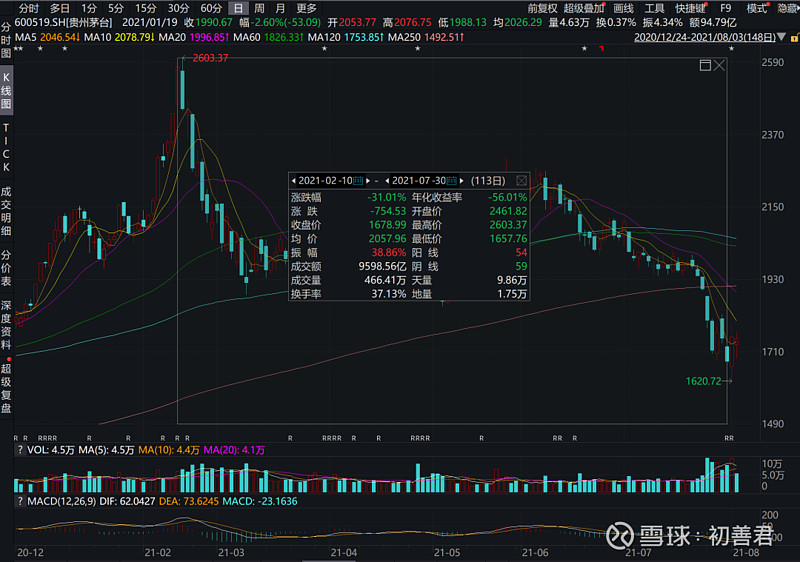Open the 更多 more periods menu
800x562 pixels.
click(307, 8)
